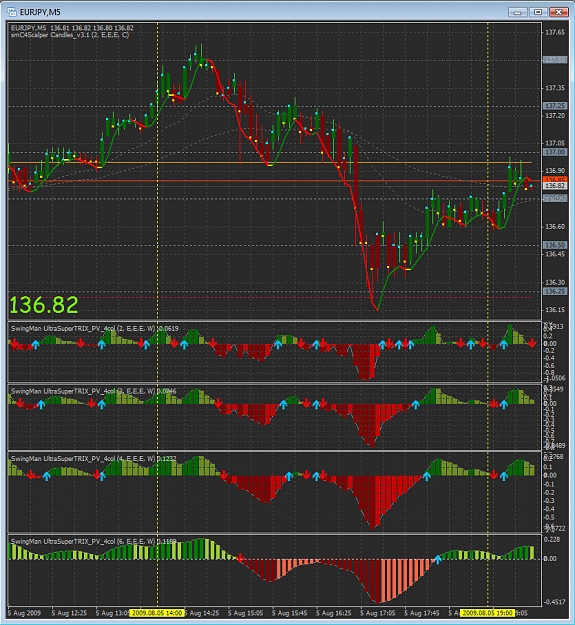The image size is (575, 625).
Task: Click the orange 136.85 price level label
Action: (x=555, y=180)
